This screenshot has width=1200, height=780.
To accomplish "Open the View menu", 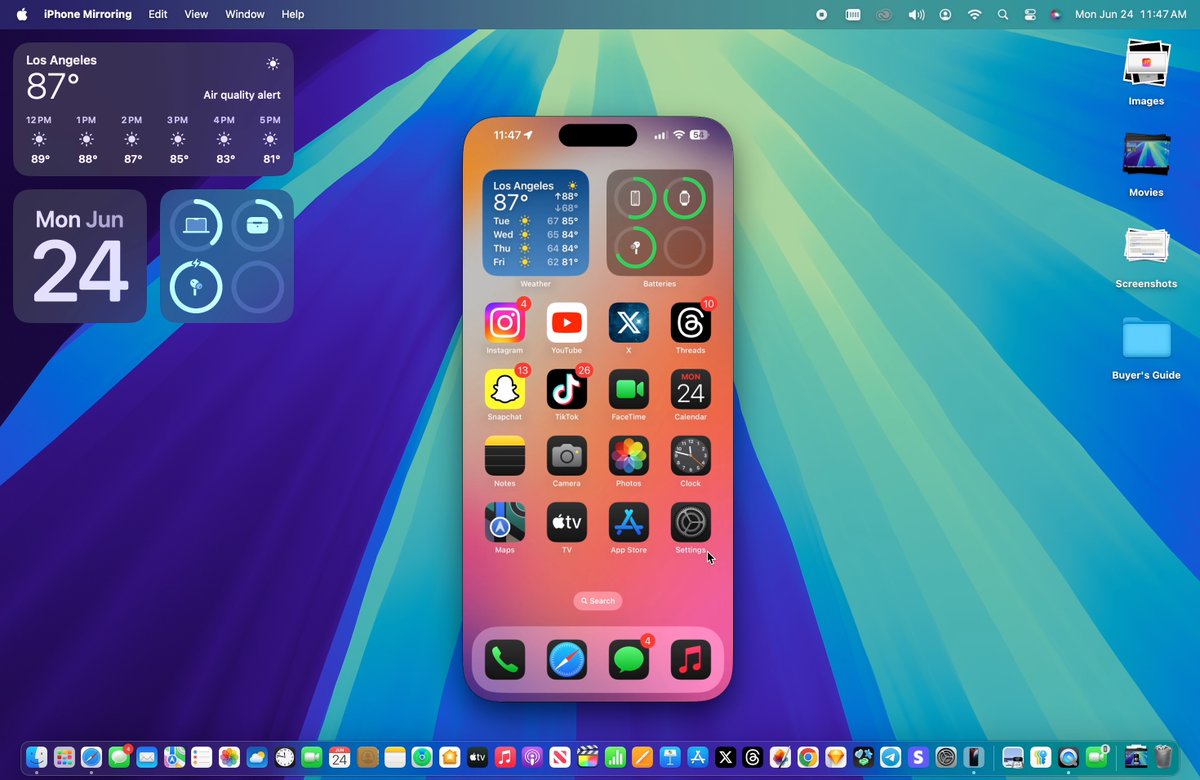I will pos(196,14).
